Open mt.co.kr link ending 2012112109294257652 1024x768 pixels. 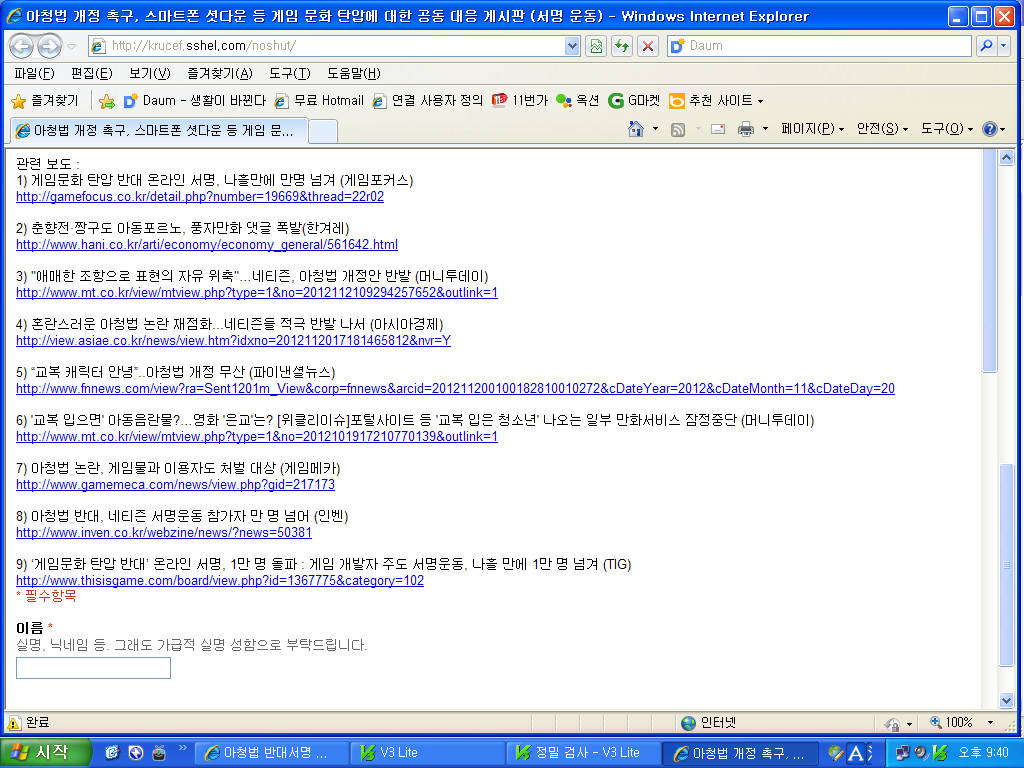[x=257, y=293]
